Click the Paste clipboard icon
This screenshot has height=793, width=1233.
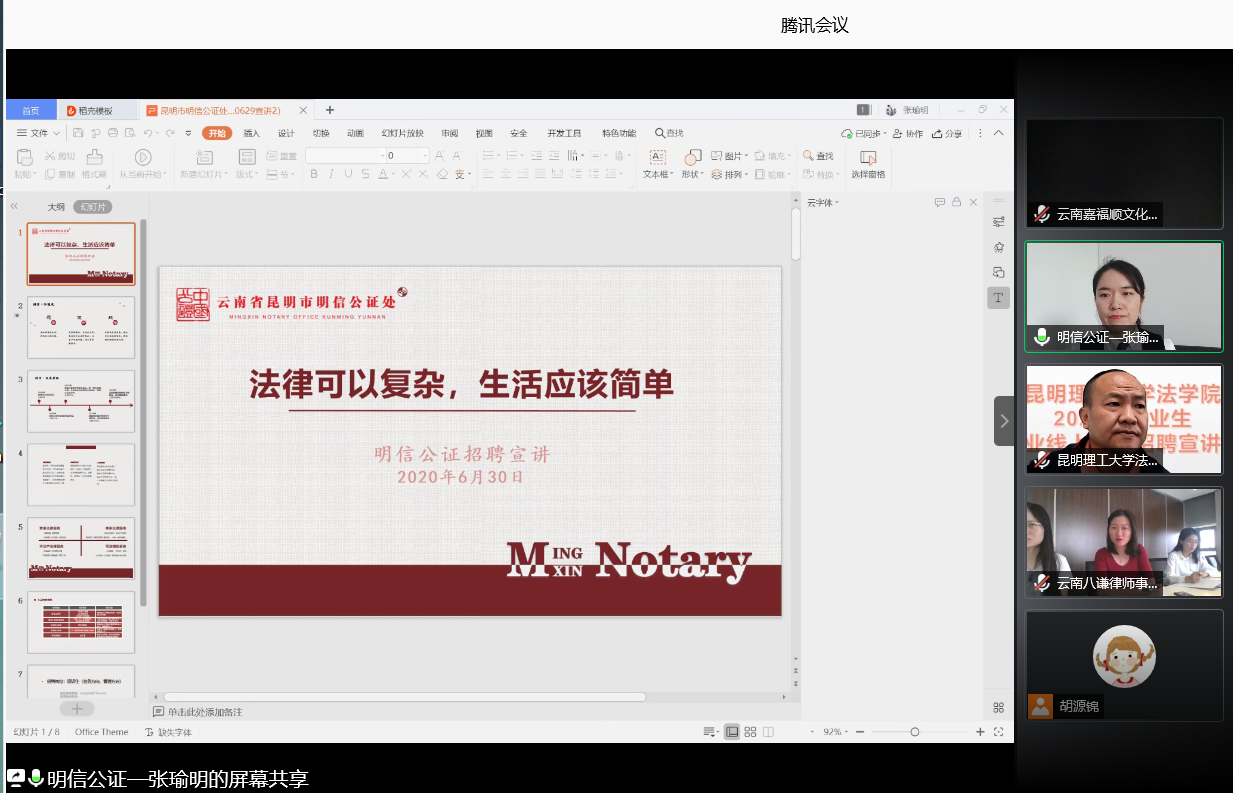point(27,157)
